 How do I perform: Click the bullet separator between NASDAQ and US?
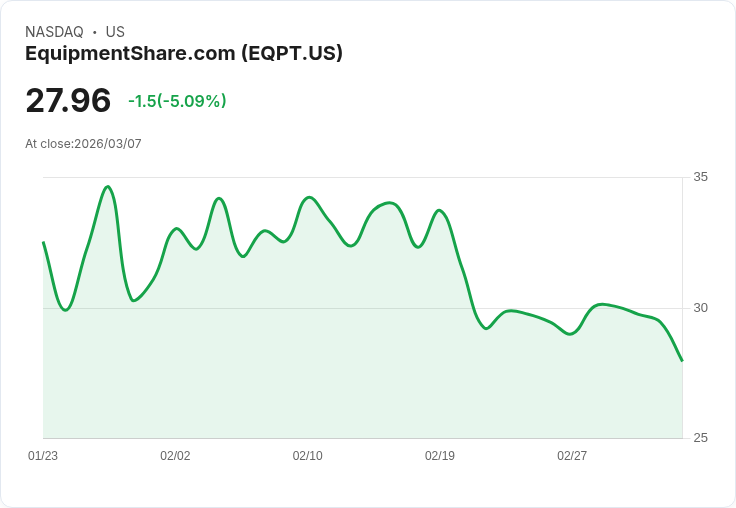click(x=94, y=32)
